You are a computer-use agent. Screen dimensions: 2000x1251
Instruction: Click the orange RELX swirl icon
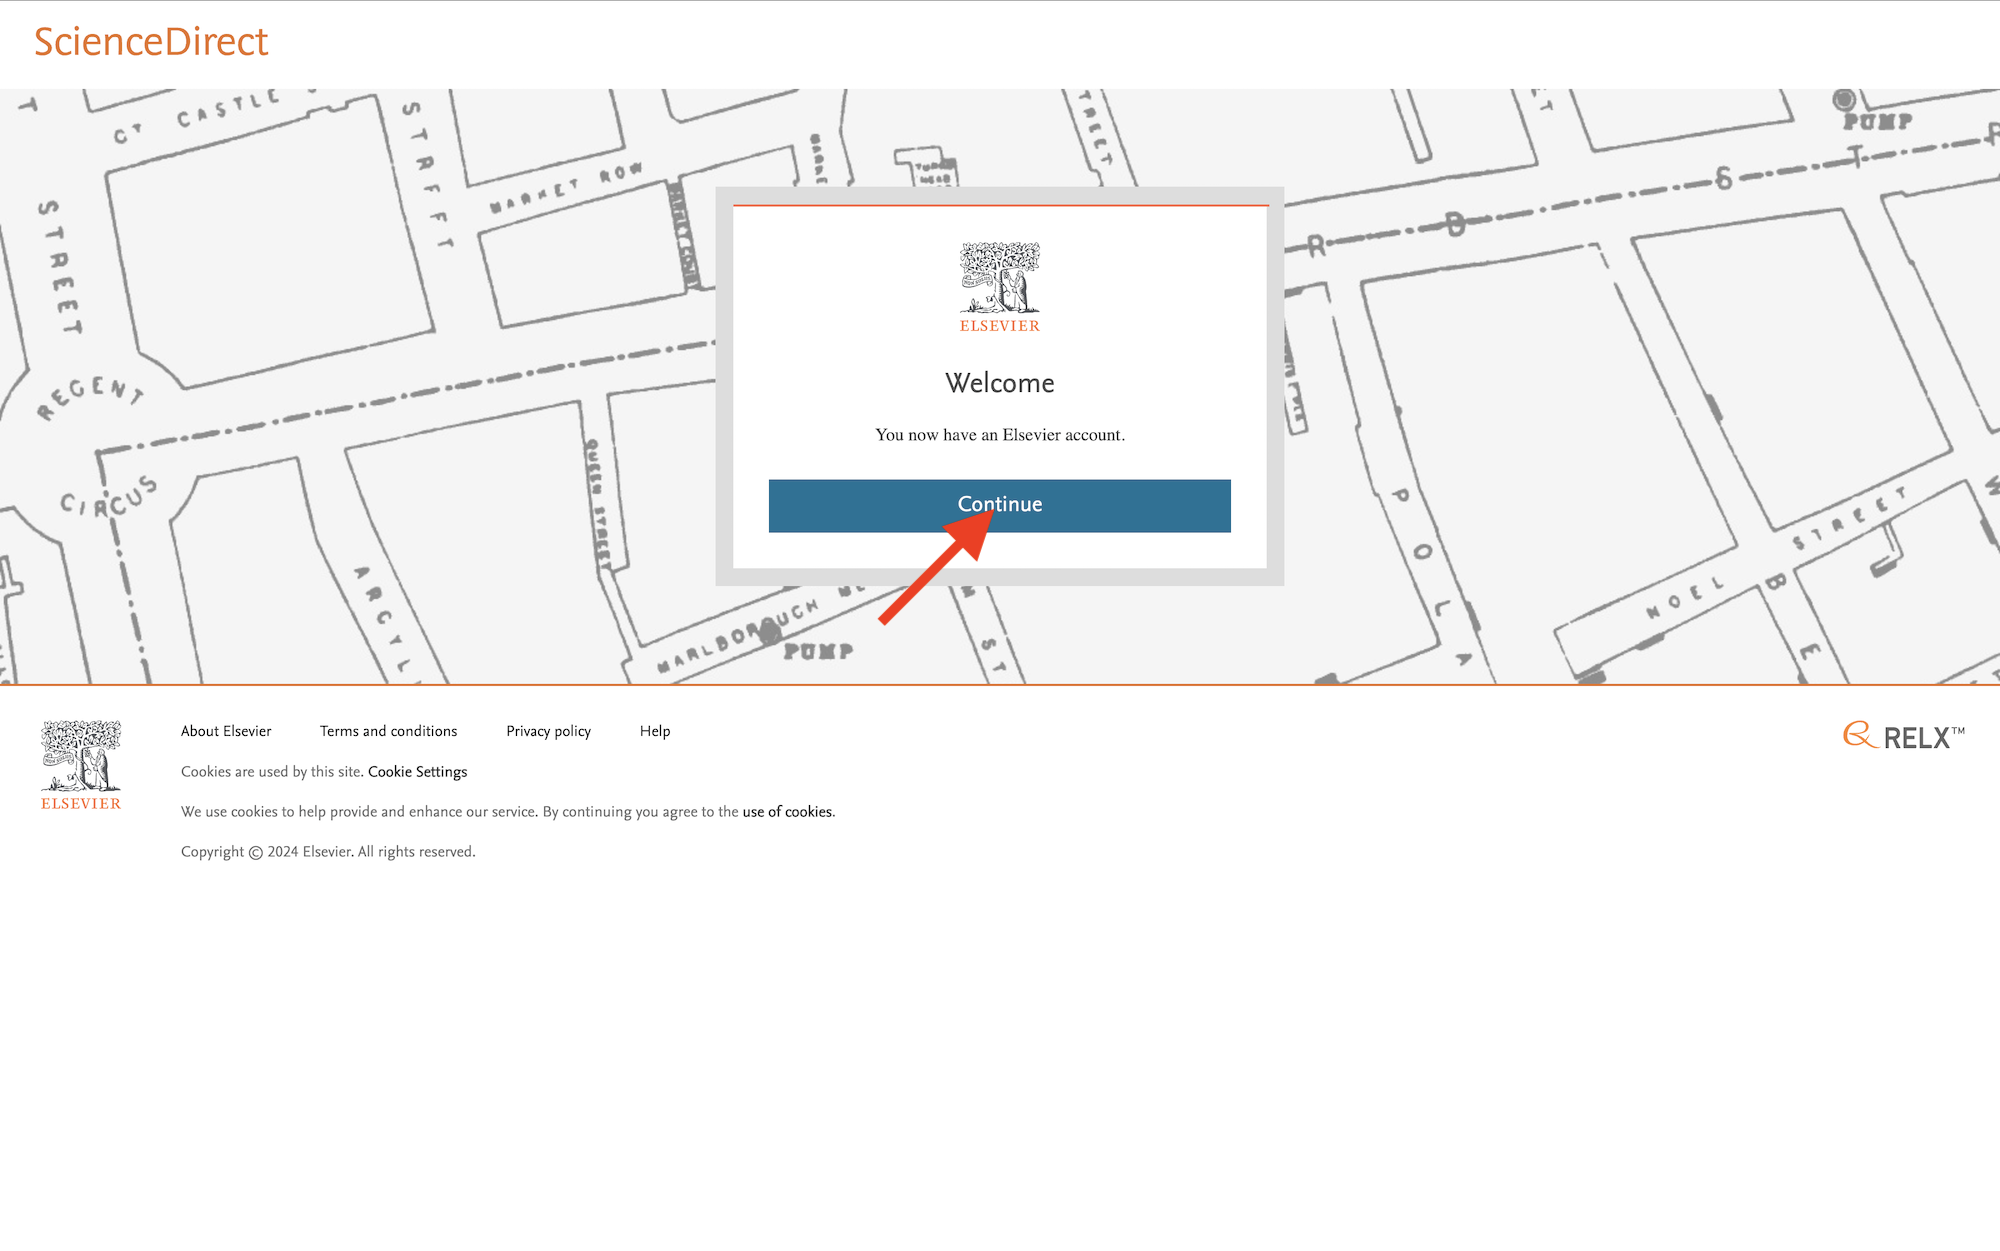click(x=1858, y=735)
